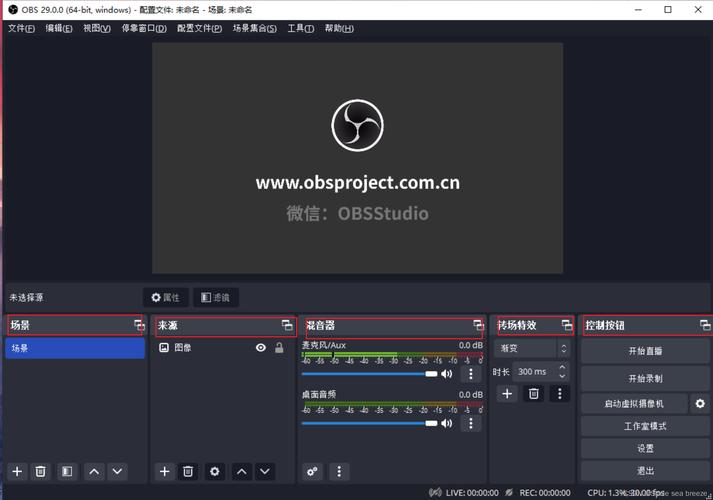The height and width of the screenshot is (500, 713).
Task: Open audio mixer menu dots at bottom
Action: [x=339, y=471]
